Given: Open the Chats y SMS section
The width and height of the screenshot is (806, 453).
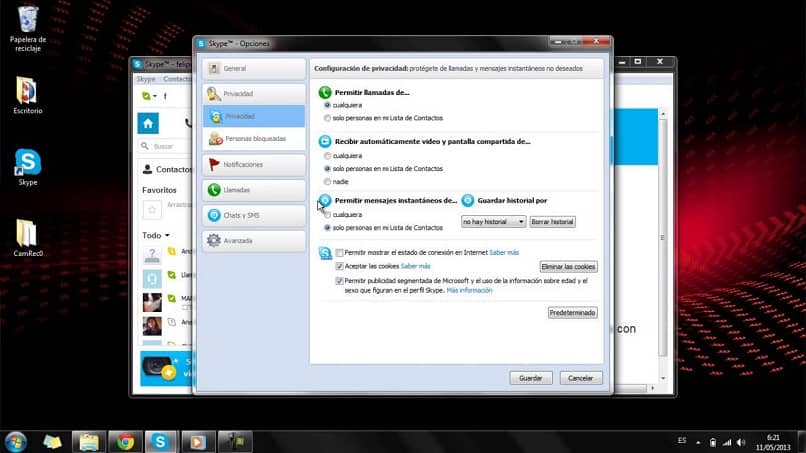Looking at the screenshot, I should coord(254,215).
